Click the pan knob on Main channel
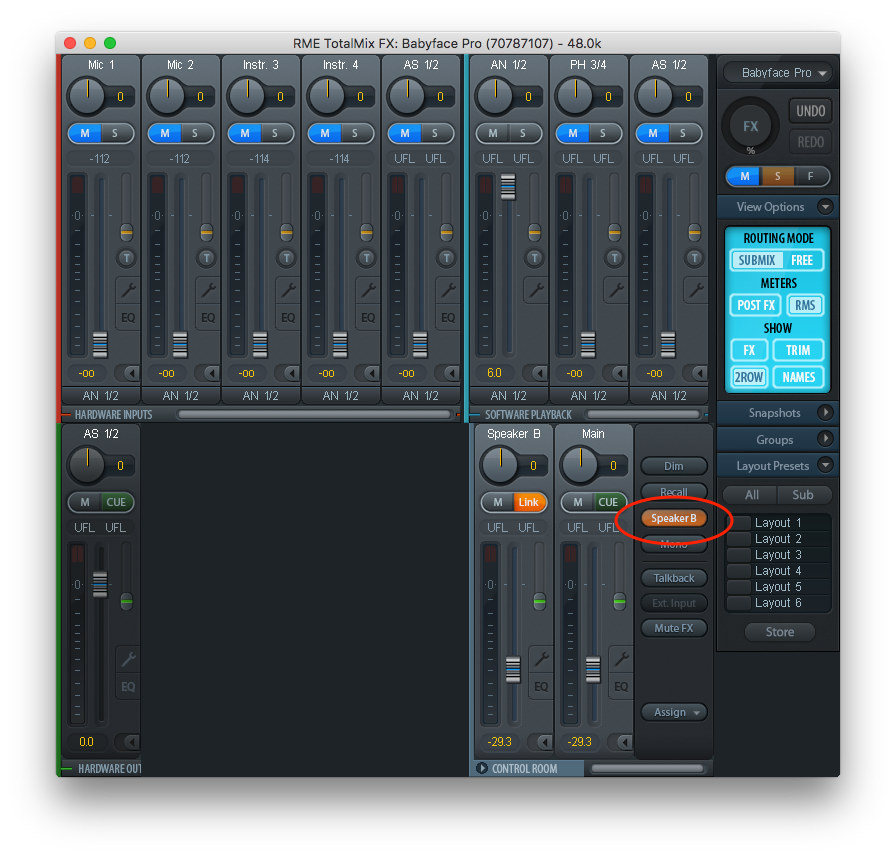Image resolution: width=896 pixels, height=857 pixels. pyautogui.click(x=580, y=464)
